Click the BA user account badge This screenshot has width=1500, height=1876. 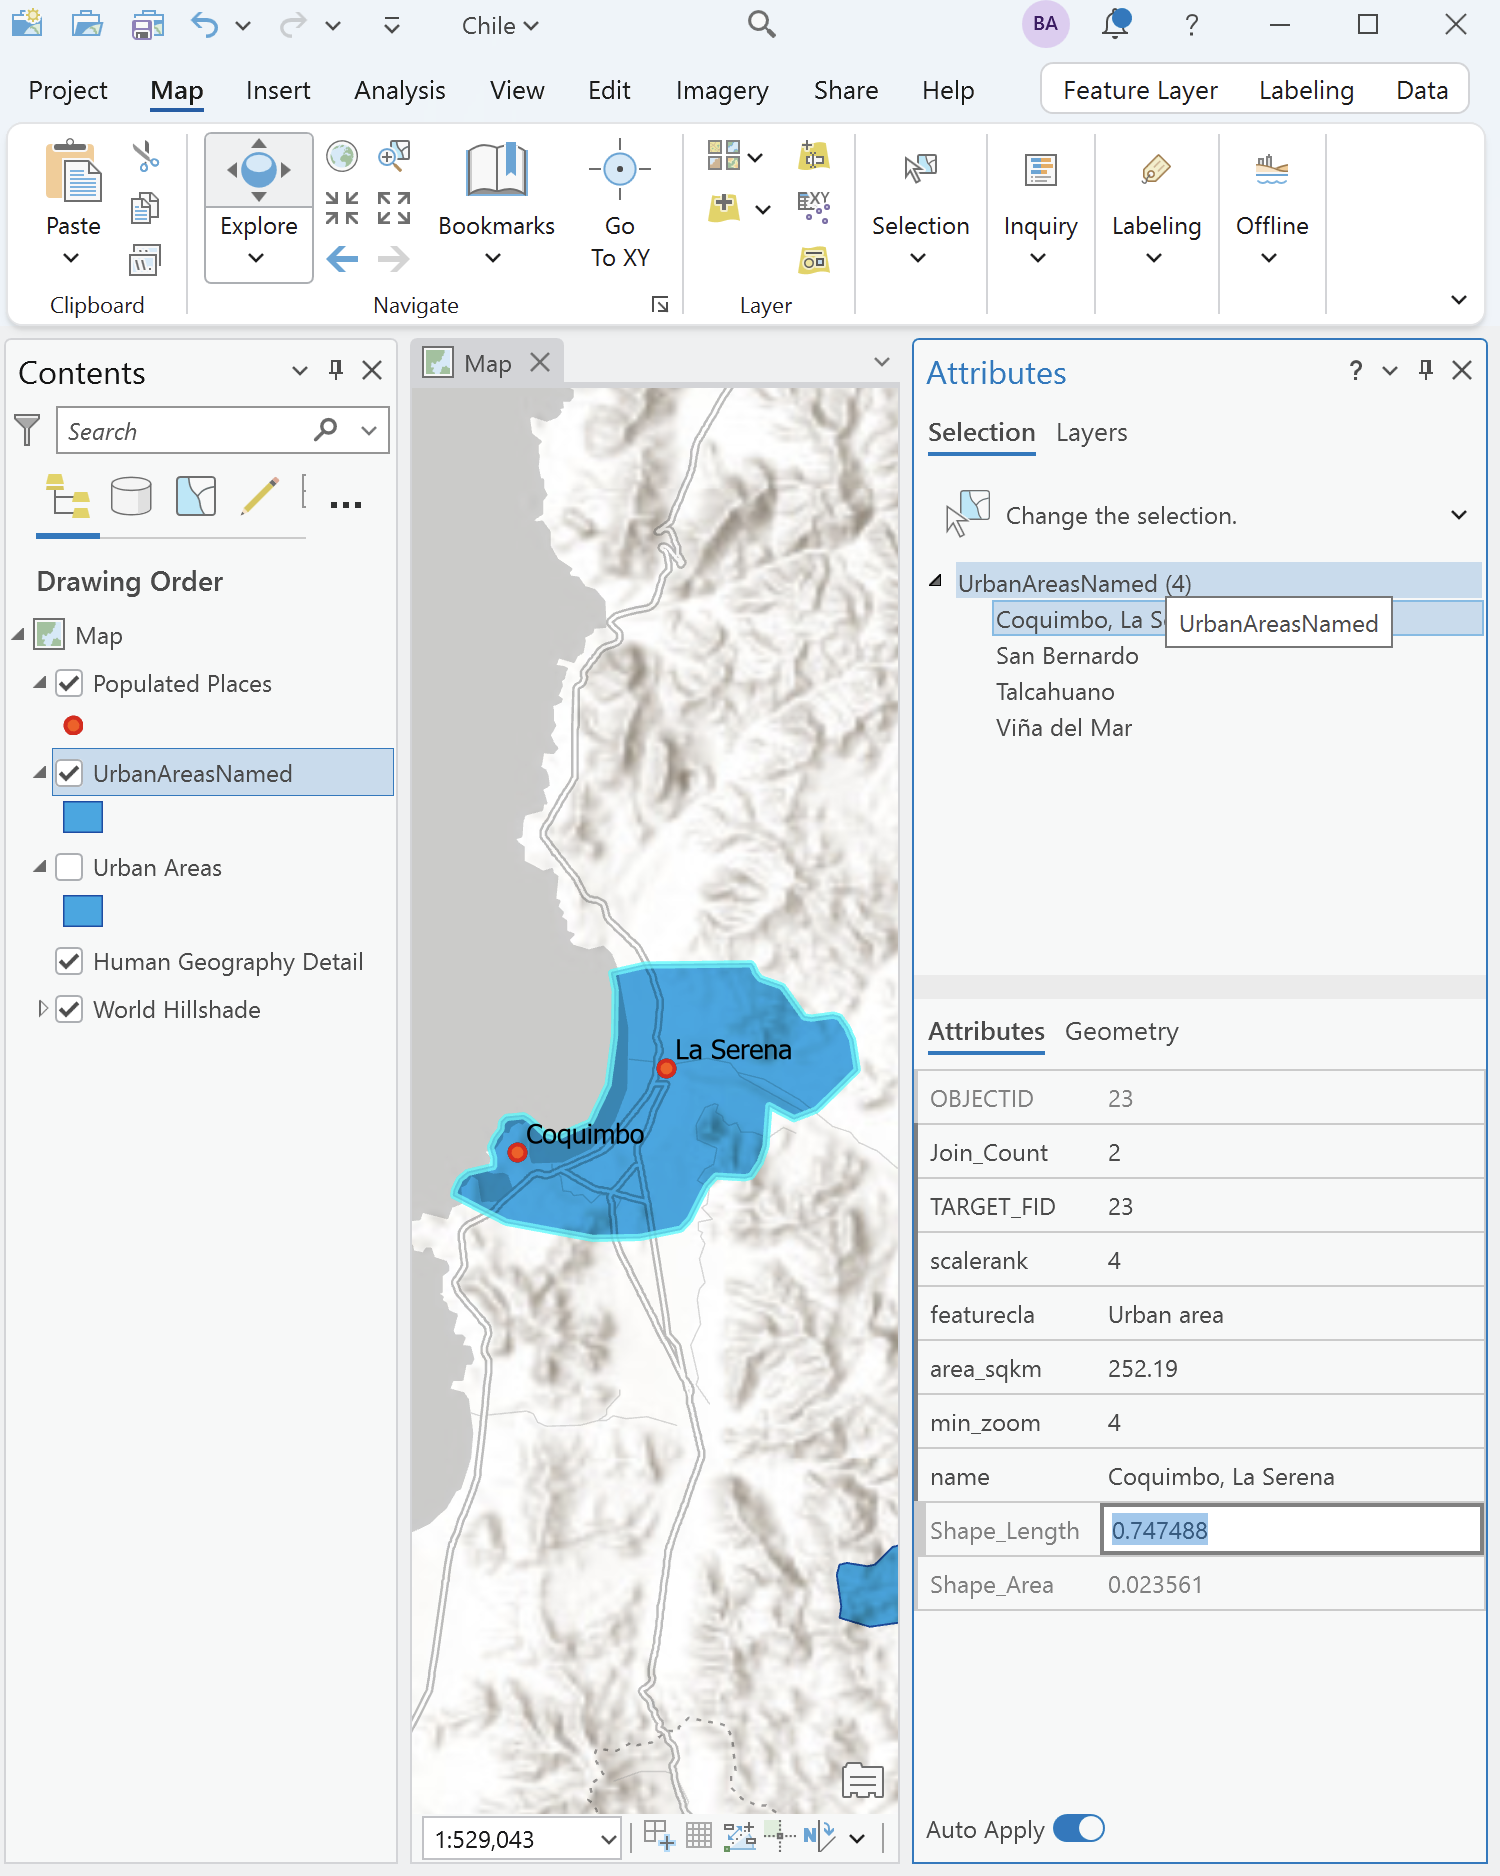1046,24
